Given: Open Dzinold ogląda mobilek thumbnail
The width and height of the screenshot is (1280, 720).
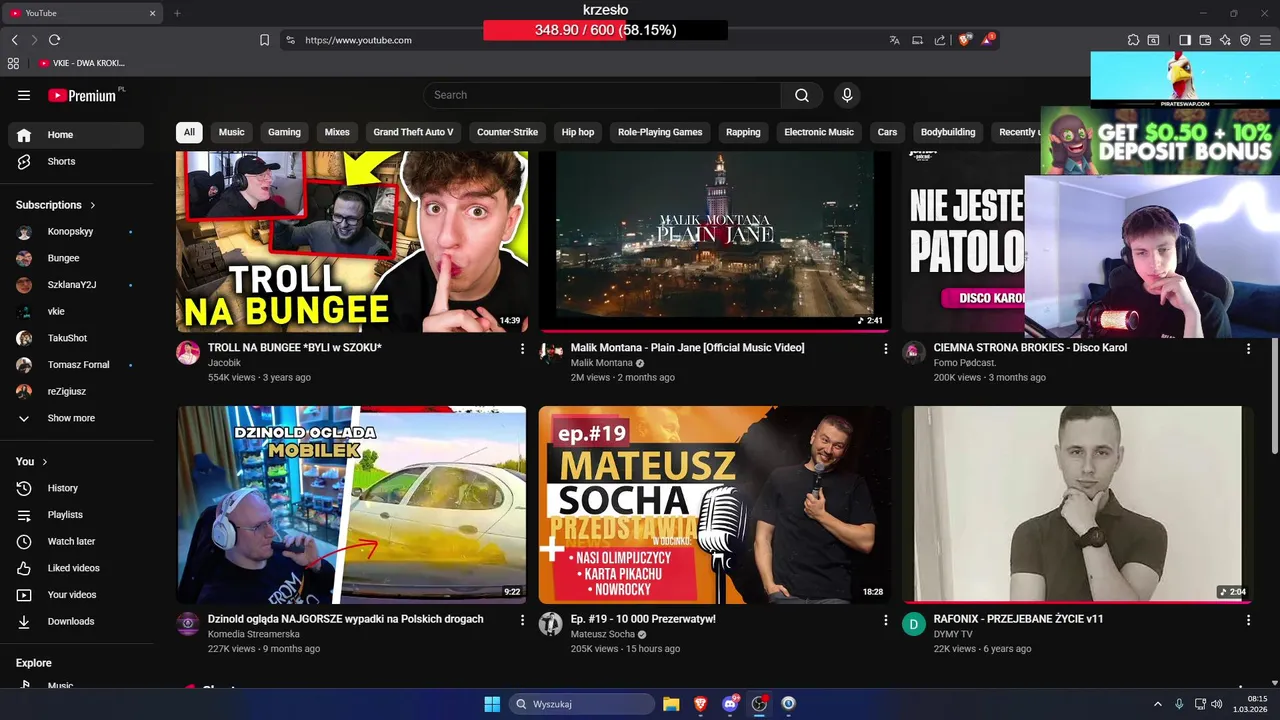Looking at the screenshot, I should pyautogui.click(x=351, y=504).
